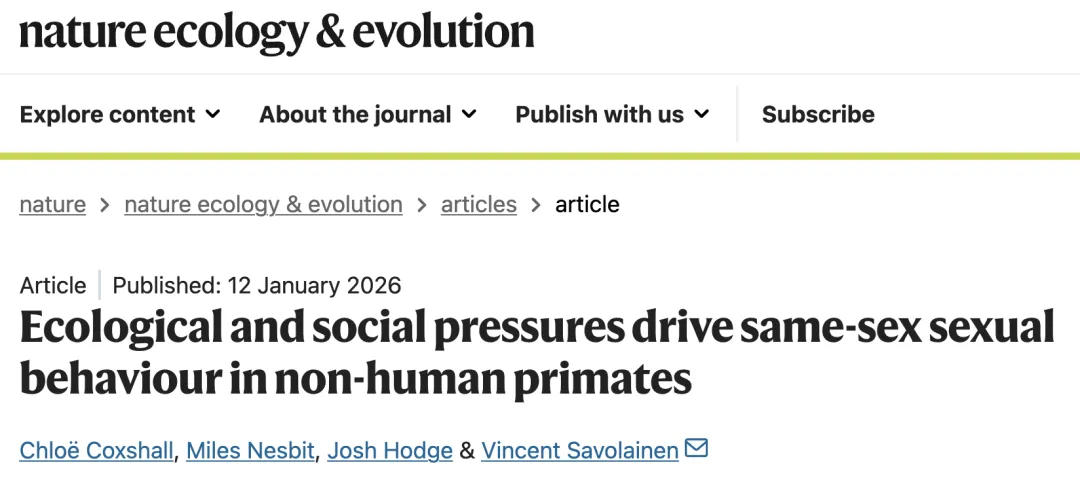The height and width of the screenshot is (482, 1080).
Task: Open the About the journal menu label
Action: point(355,115)
